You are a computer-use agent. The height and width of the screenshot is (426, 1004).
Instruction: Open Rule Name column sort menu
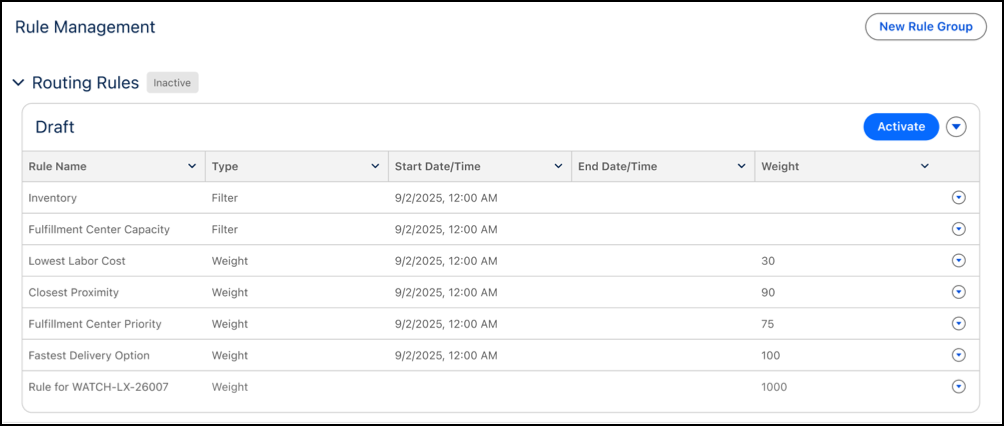pos(191,167)
